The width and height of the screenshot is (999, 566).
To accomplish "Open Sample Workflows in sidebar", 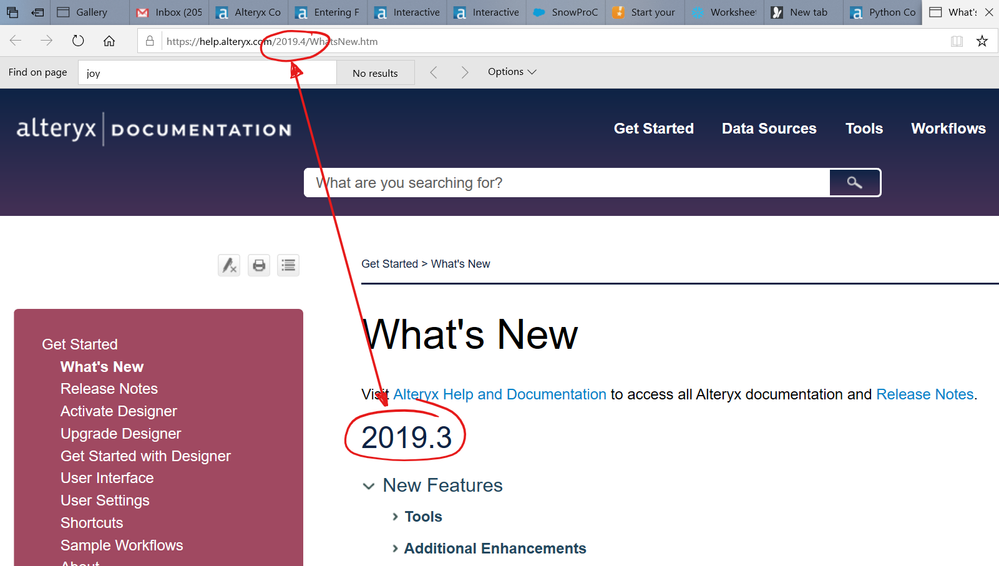I will click(122, 546).
